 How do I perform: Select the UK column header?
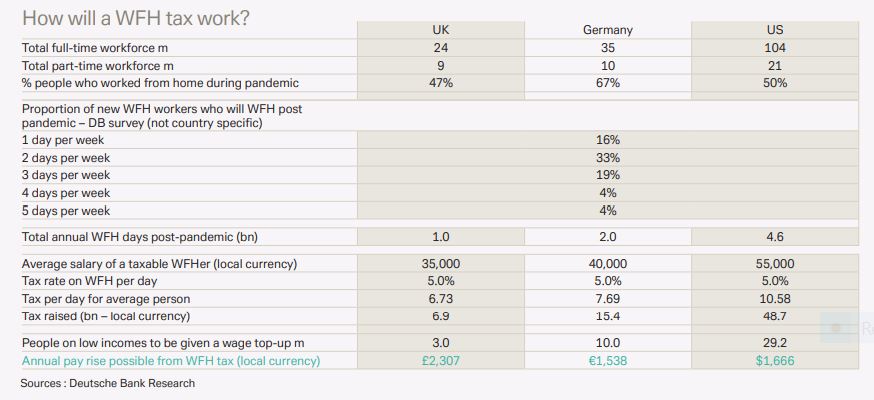tap(441, 30)
